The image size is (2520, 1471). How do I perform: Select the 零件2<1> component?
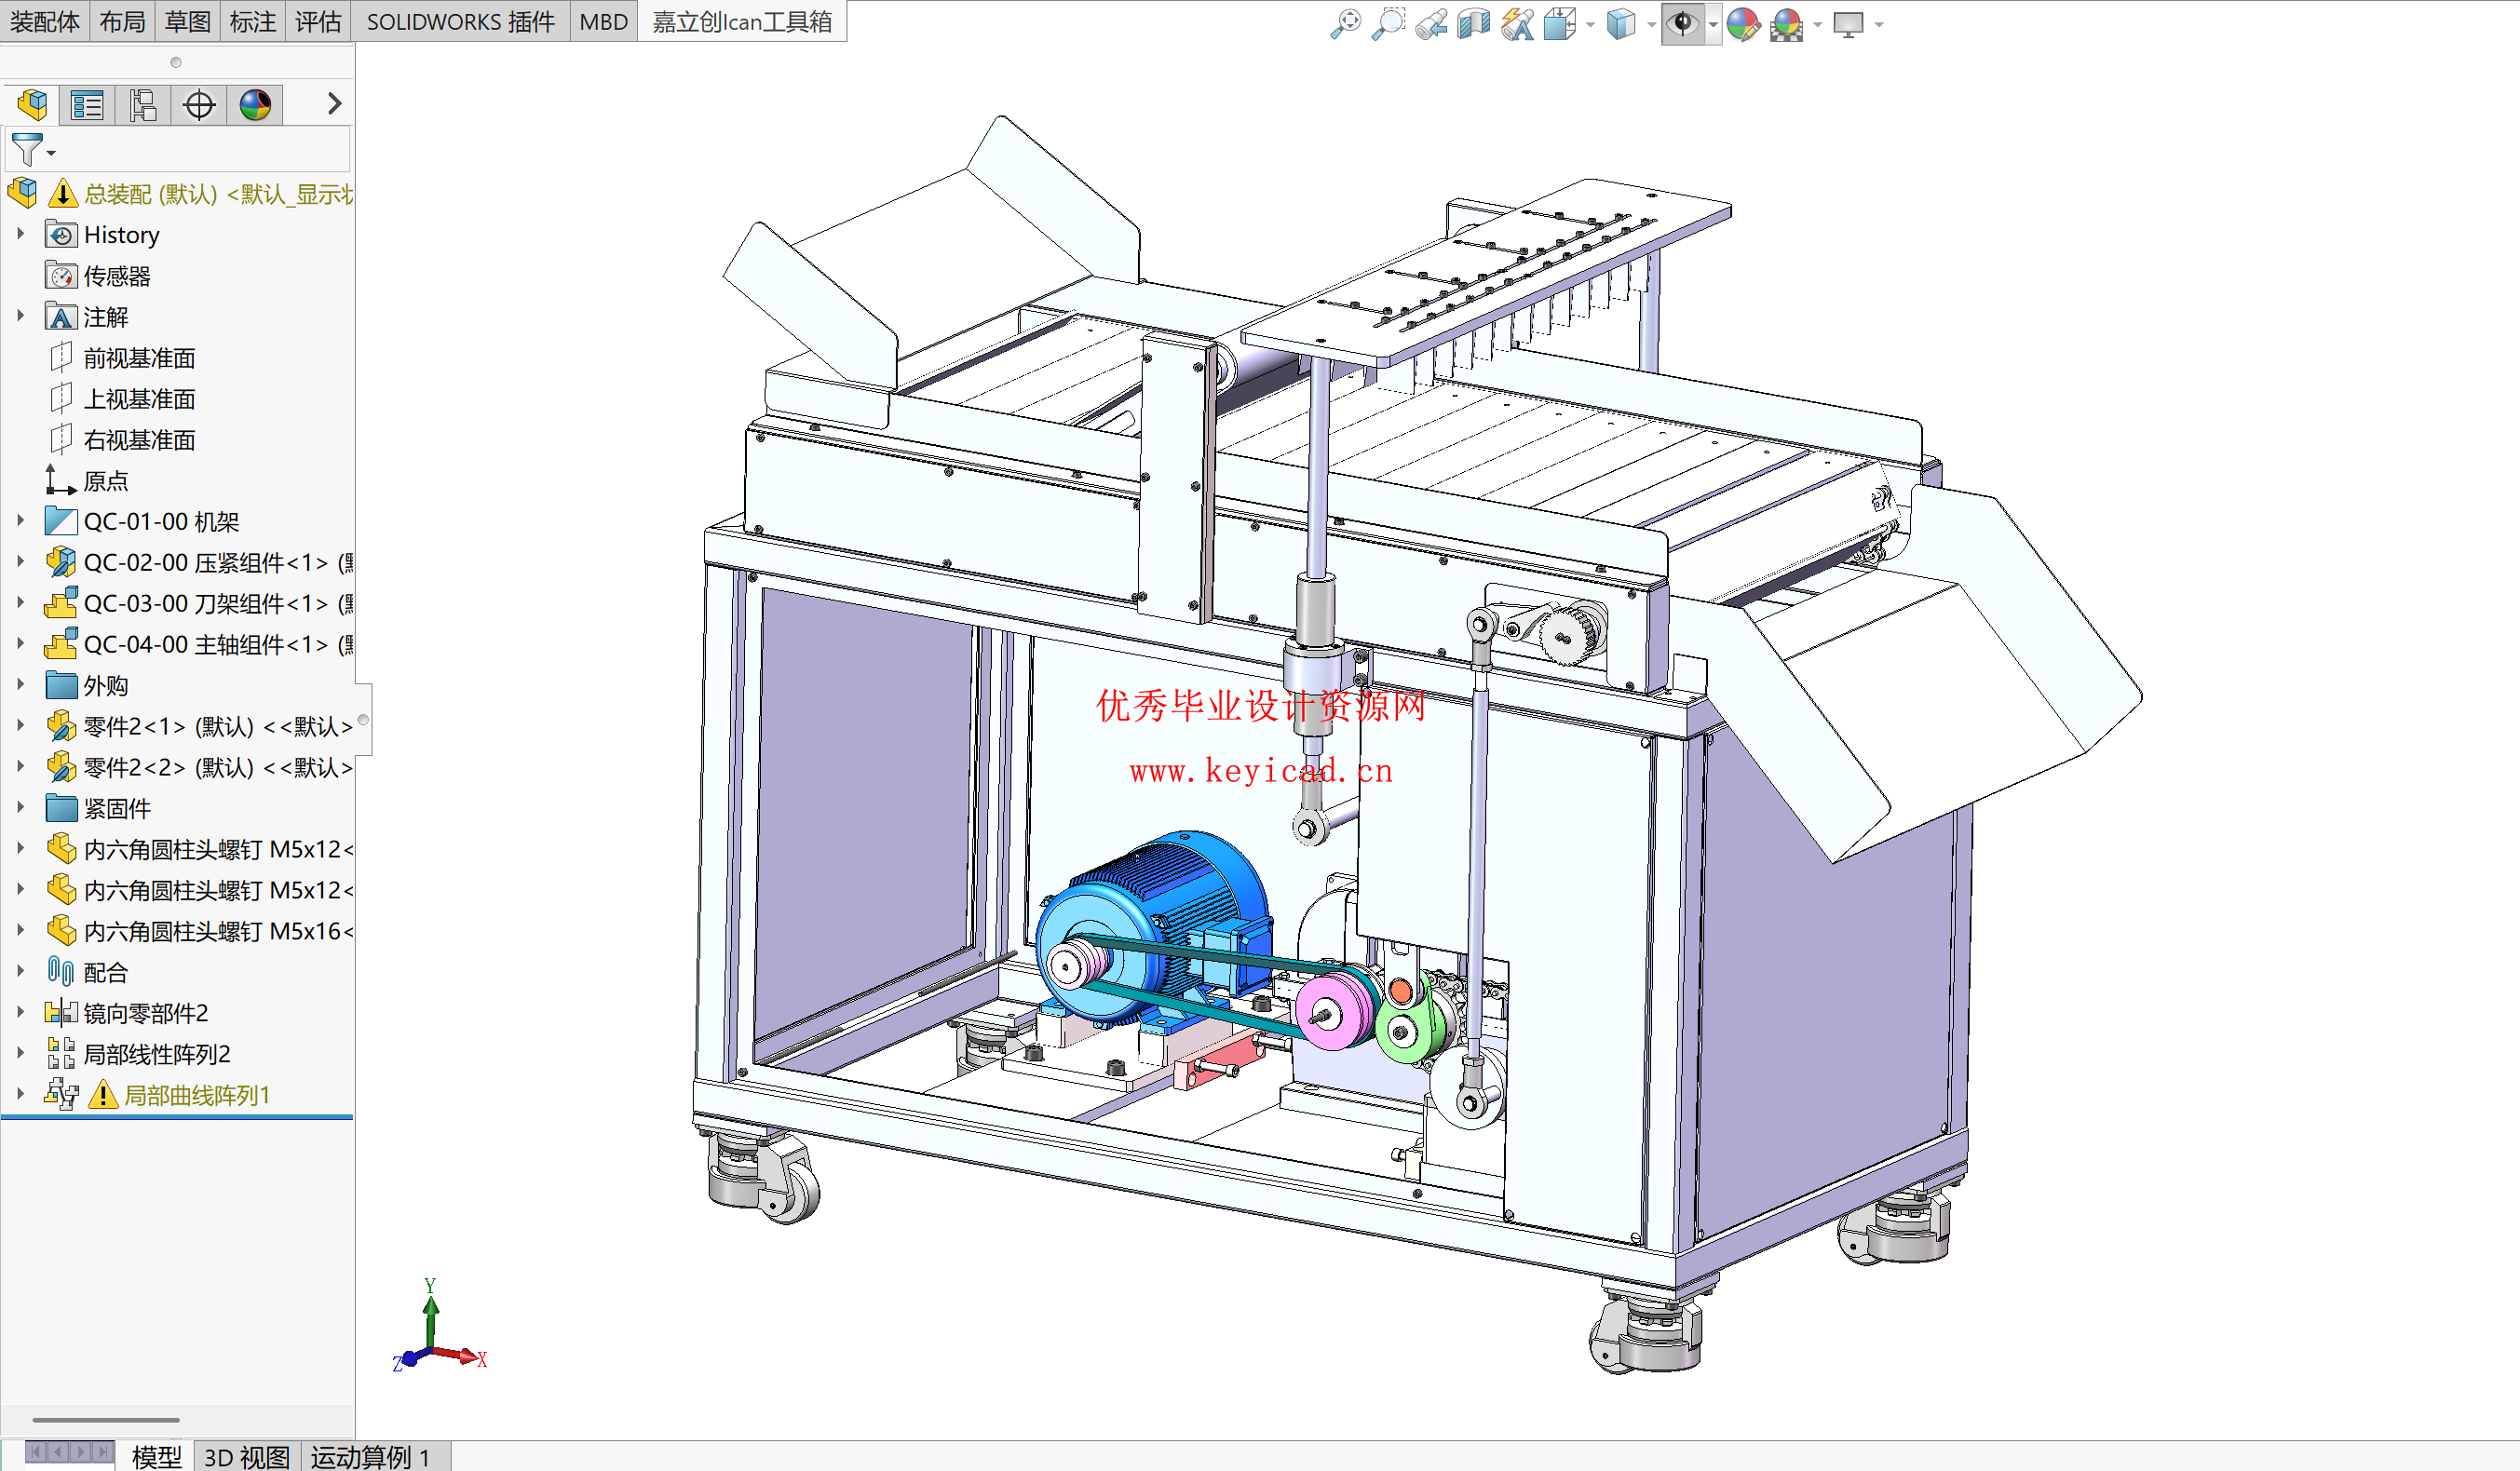(x=198, y=726)
